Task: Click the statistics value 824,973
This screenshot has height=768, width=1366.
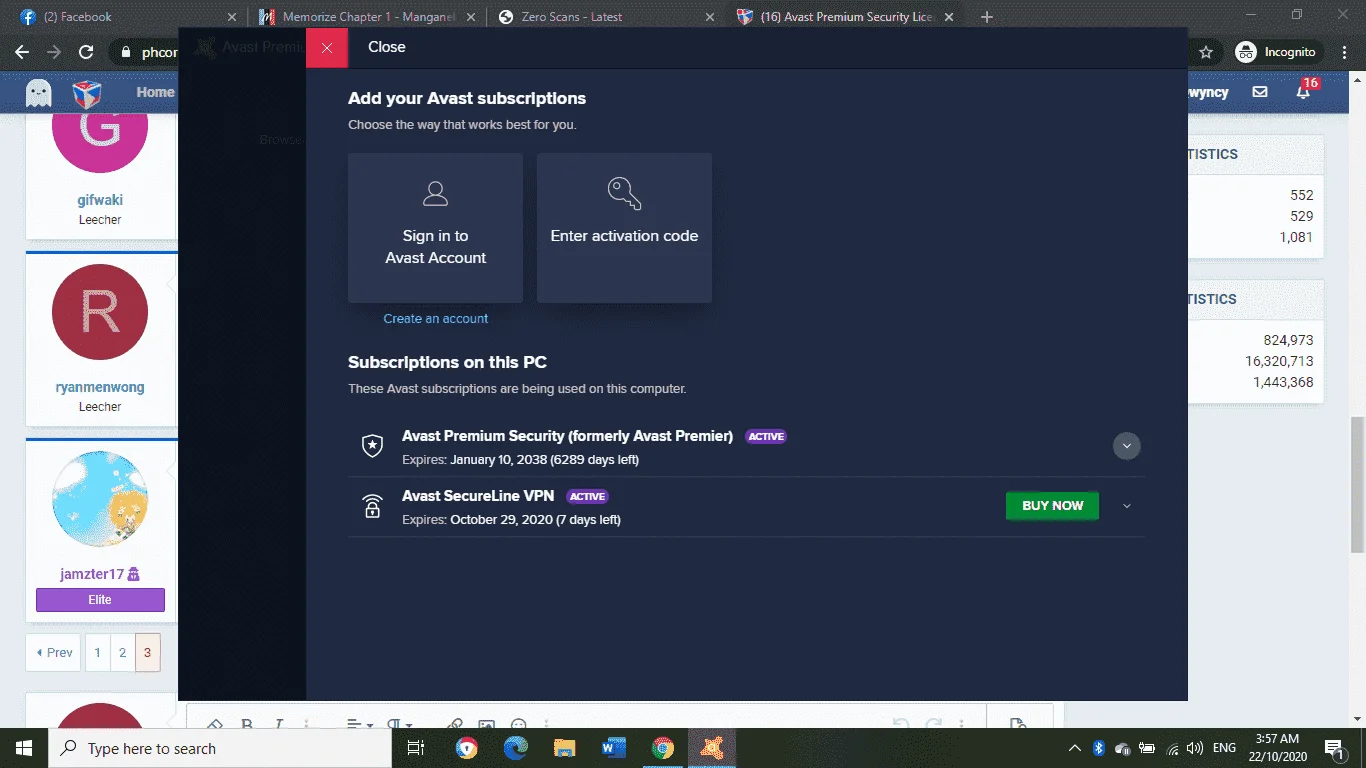Action: click(1288, 340)
